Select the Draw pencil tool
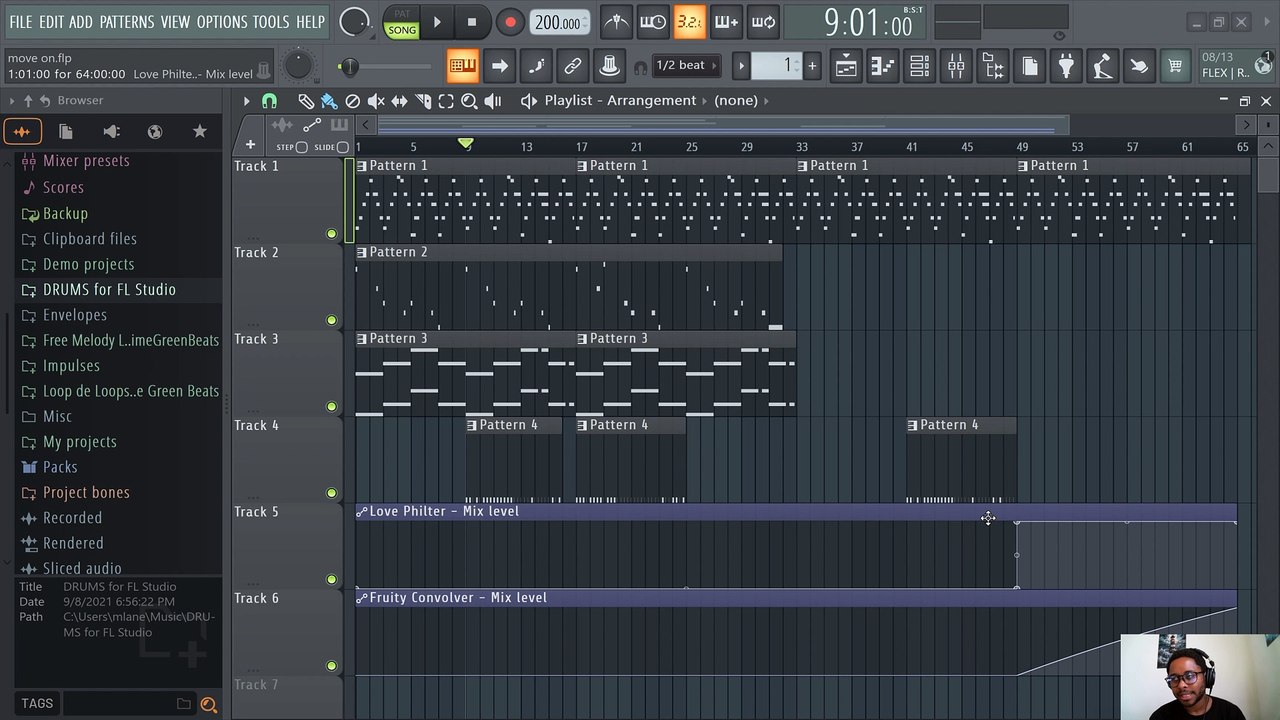 (x=306, y=101)
